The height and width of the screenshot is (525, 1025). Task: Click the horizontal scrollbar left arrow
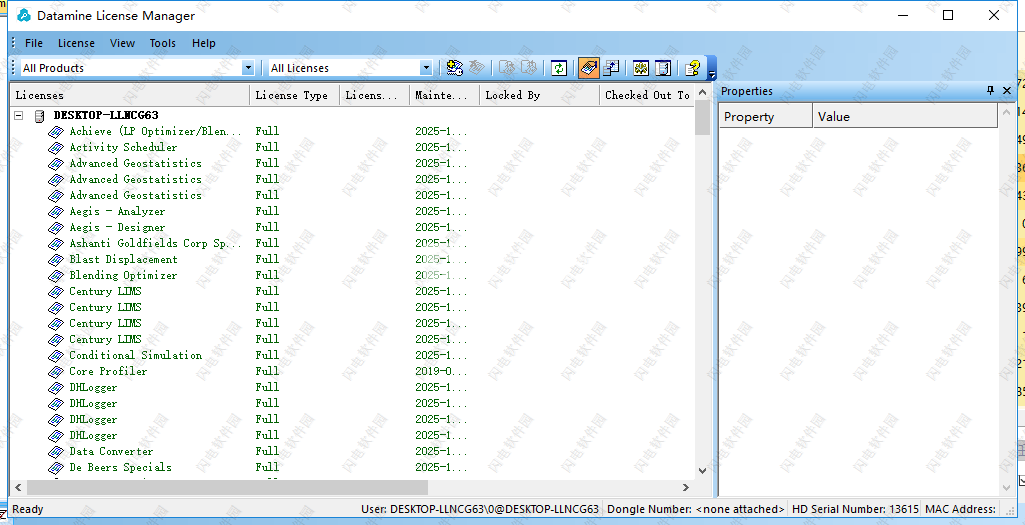18,487
